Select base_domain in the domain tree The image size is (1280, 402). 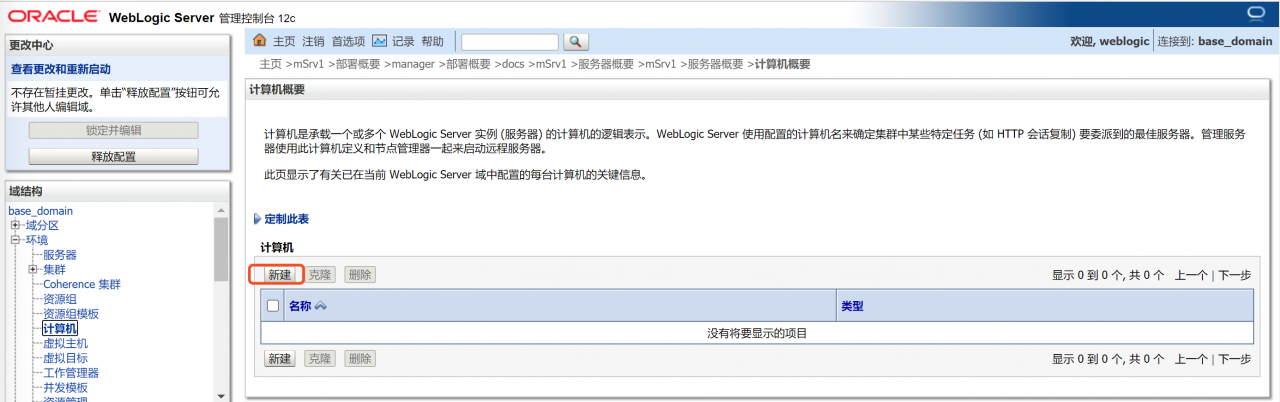coord(41,211)
